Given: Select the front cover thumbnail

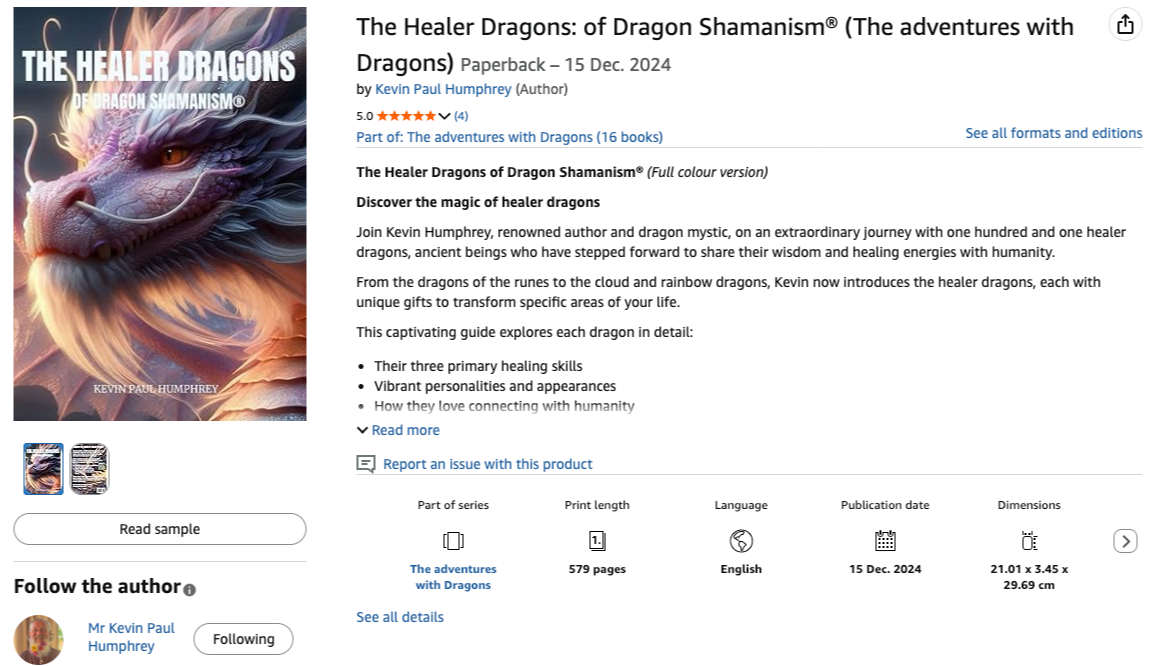Looking at the screenshot, I should click(x=43, y=469).
